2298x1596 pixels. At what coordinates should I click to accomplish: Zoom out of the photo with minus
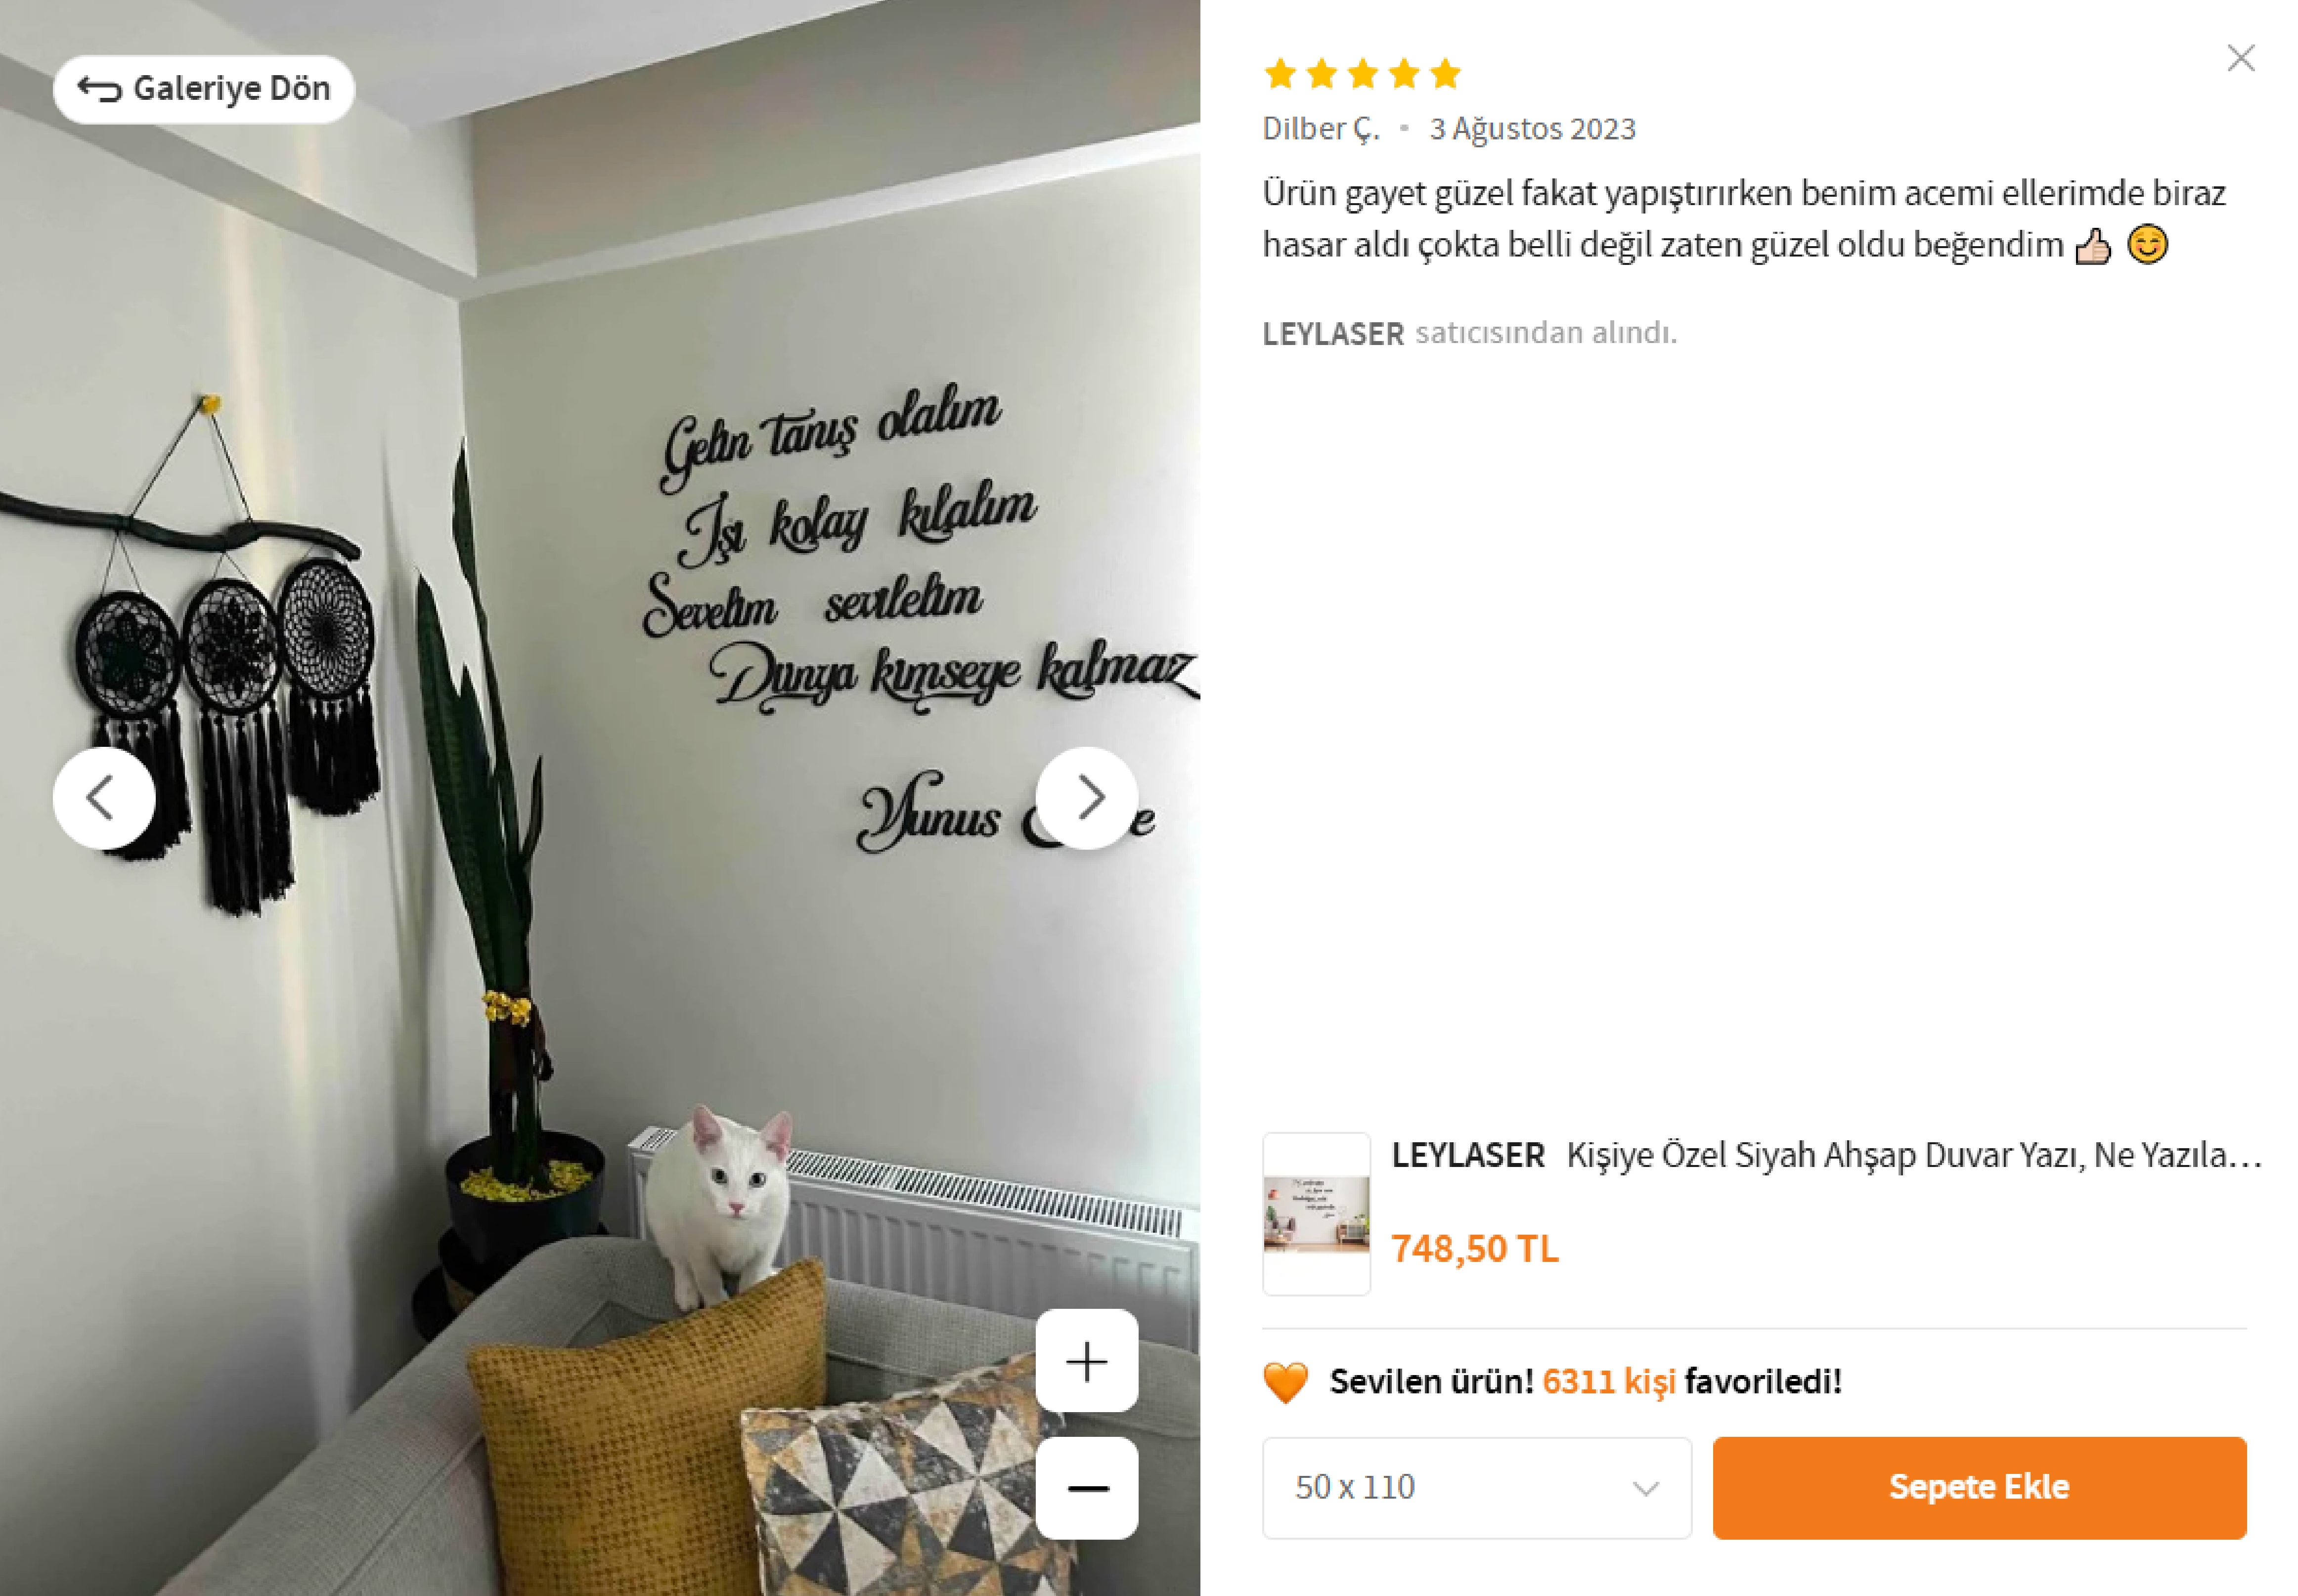[1087, 1488]
